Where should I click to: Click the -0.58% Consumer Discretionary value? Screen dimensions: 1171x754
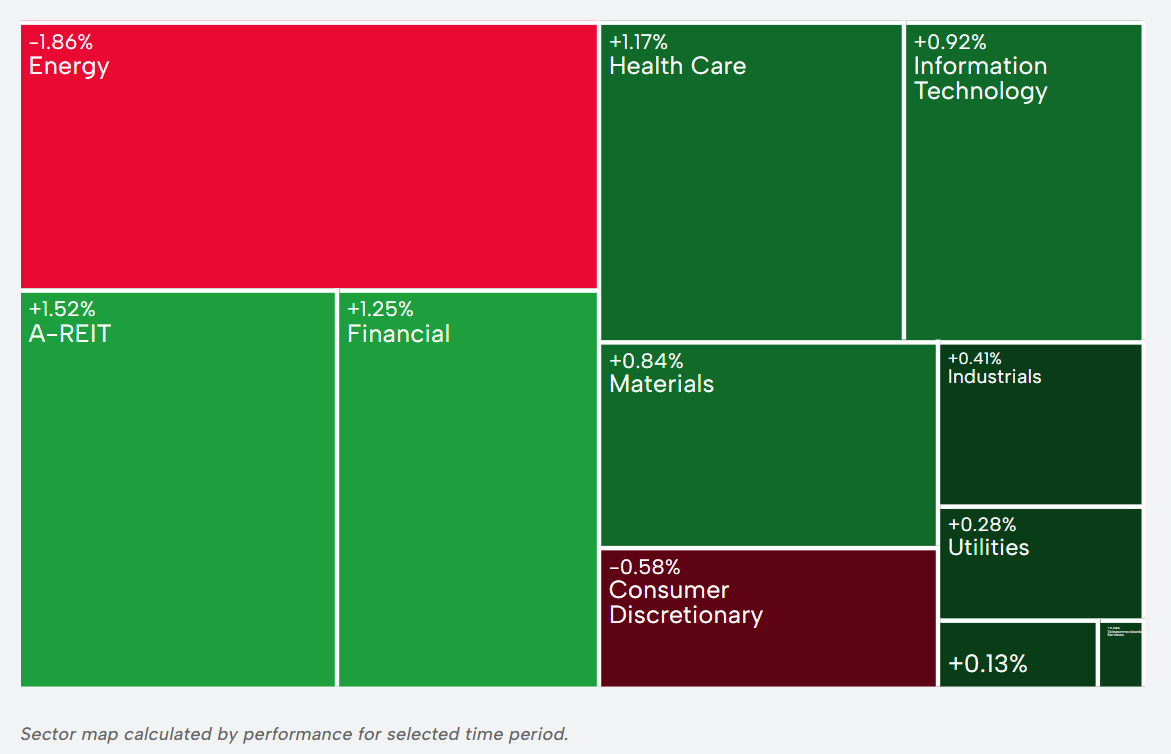[644, 567]
